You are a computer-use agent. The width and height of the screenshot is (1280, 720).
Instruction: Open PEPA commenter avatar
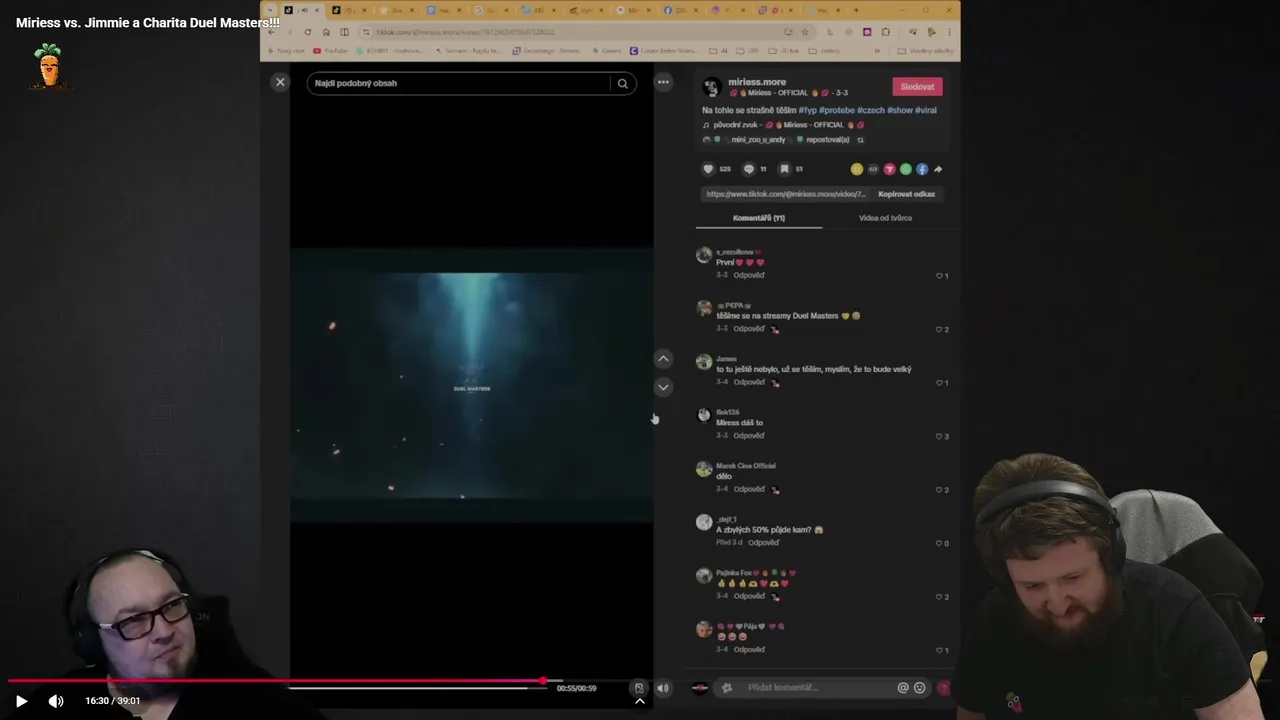point(704,308)
